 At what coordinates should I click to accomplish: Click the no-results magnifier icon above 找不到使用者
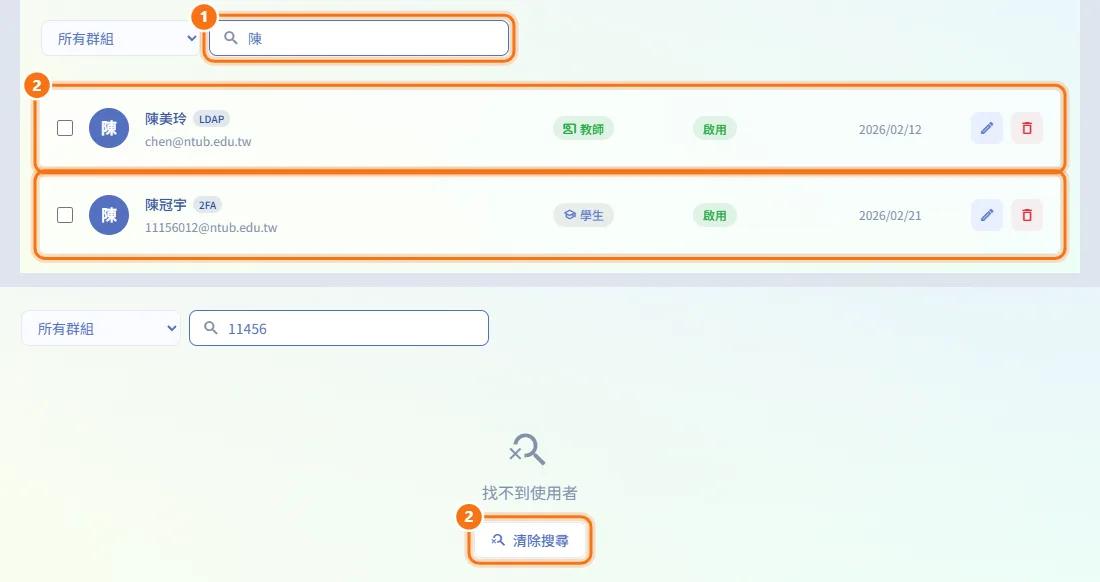(527, 449)
